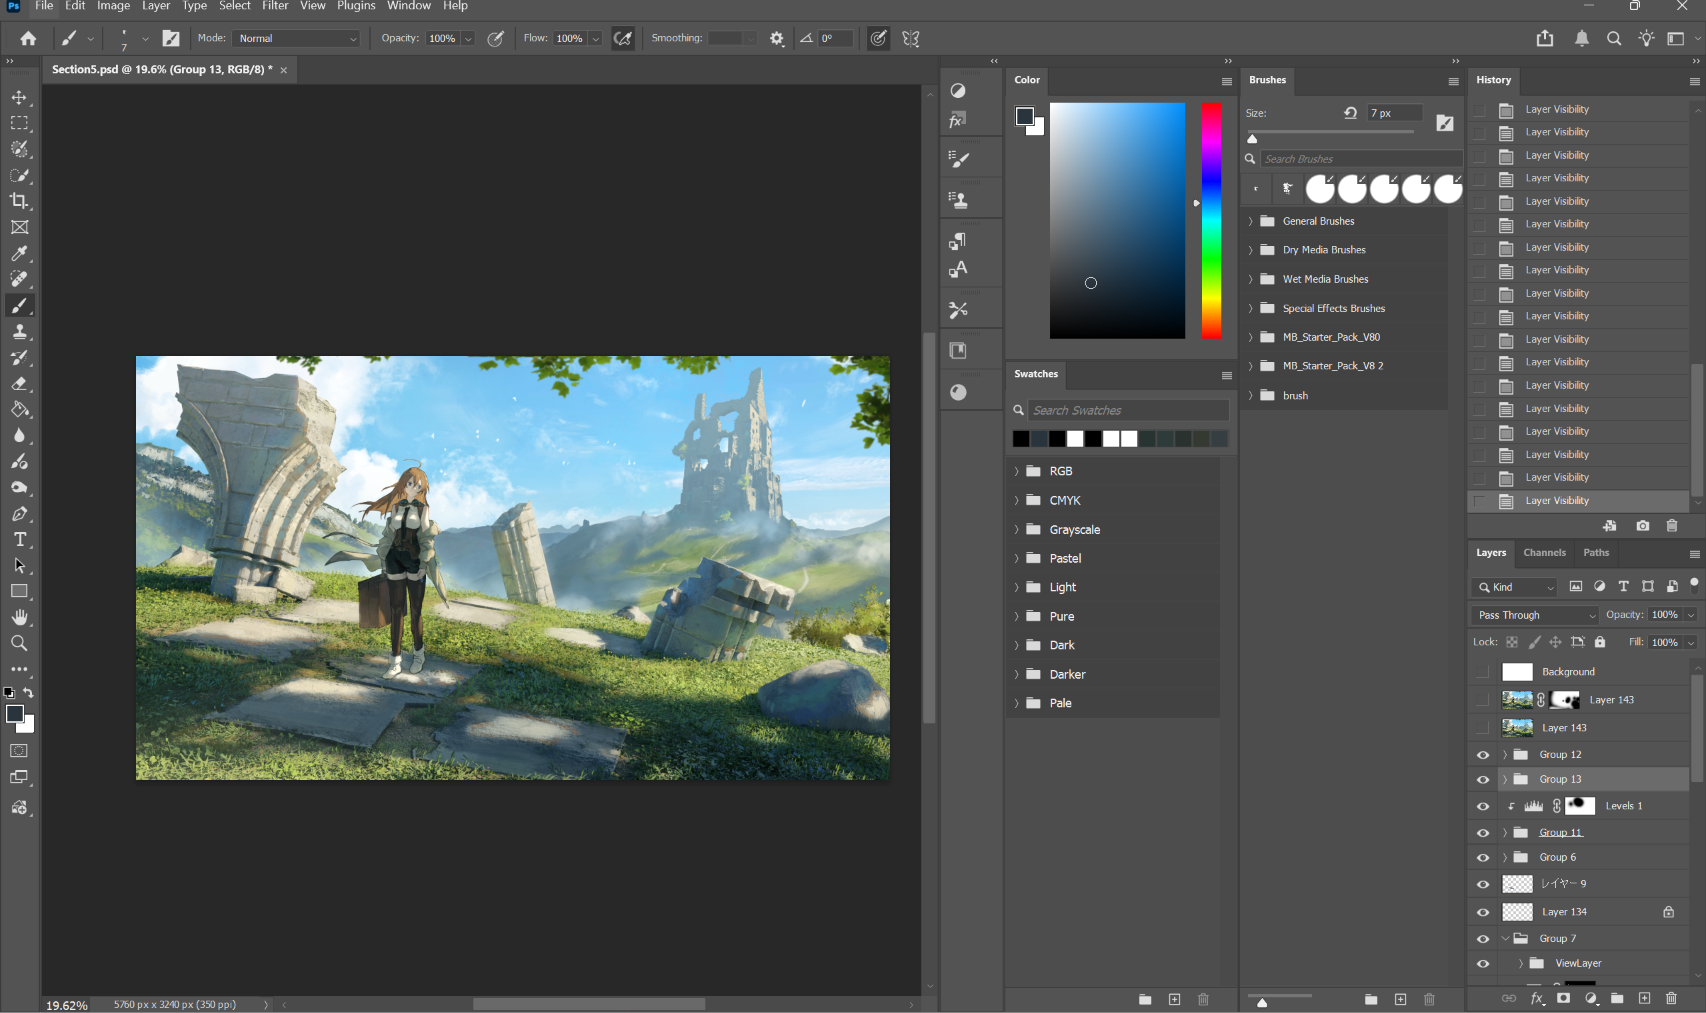Toggle visibility of Levels 1 layer

[1483, 806]
